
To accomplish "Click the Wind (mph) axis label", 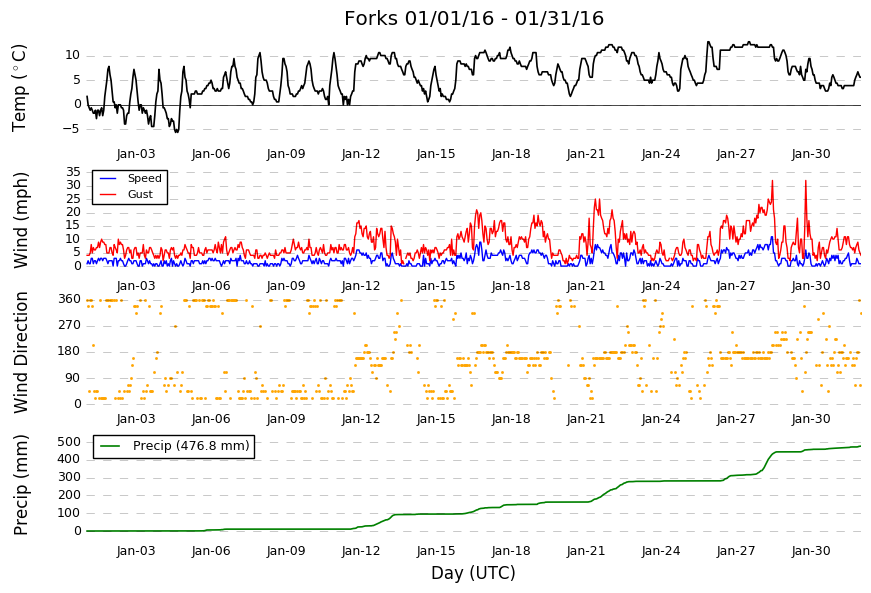I will [20, 220].
